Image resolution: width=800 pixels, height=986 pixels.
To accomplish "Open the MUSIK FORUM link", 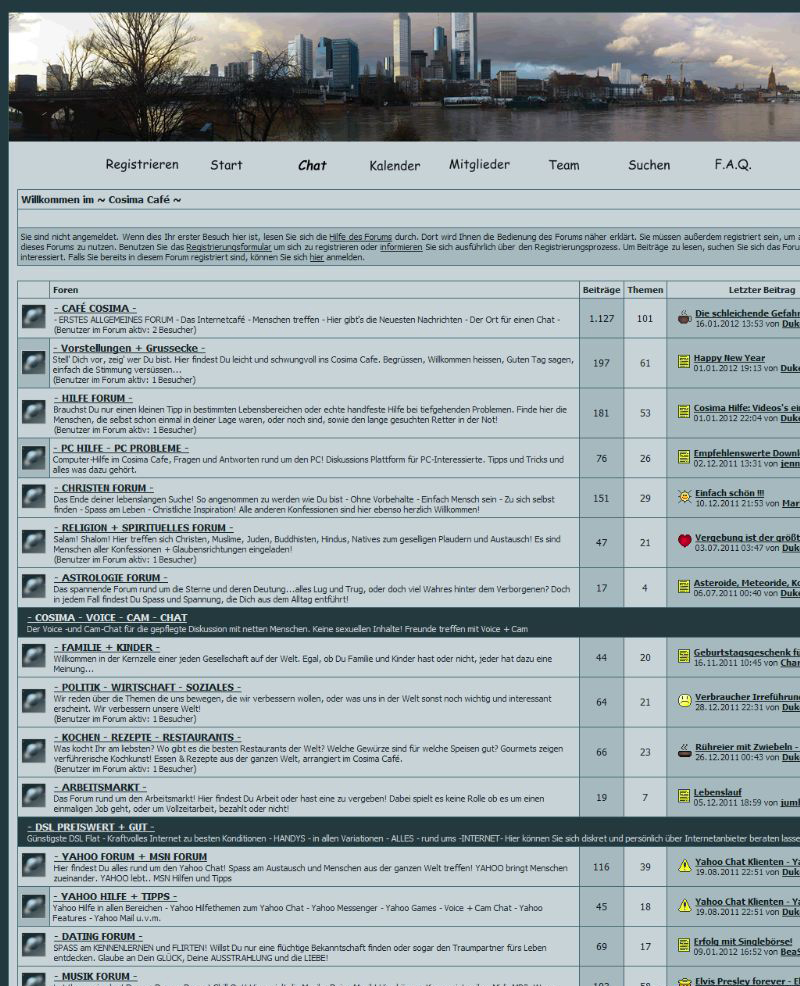I will 96,977.
